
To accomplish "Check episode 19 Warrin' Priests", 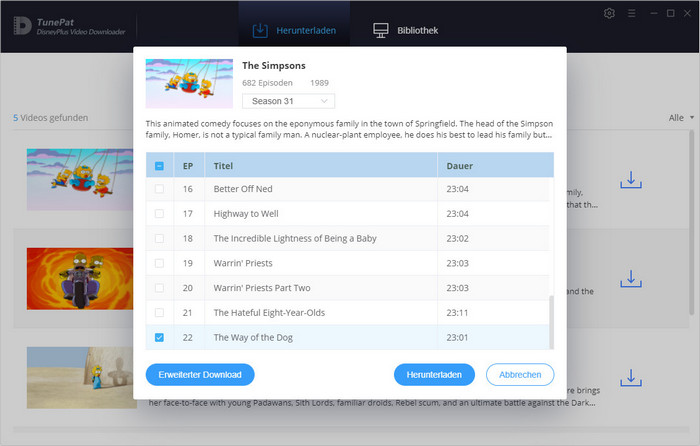I will tap(159, 263).
